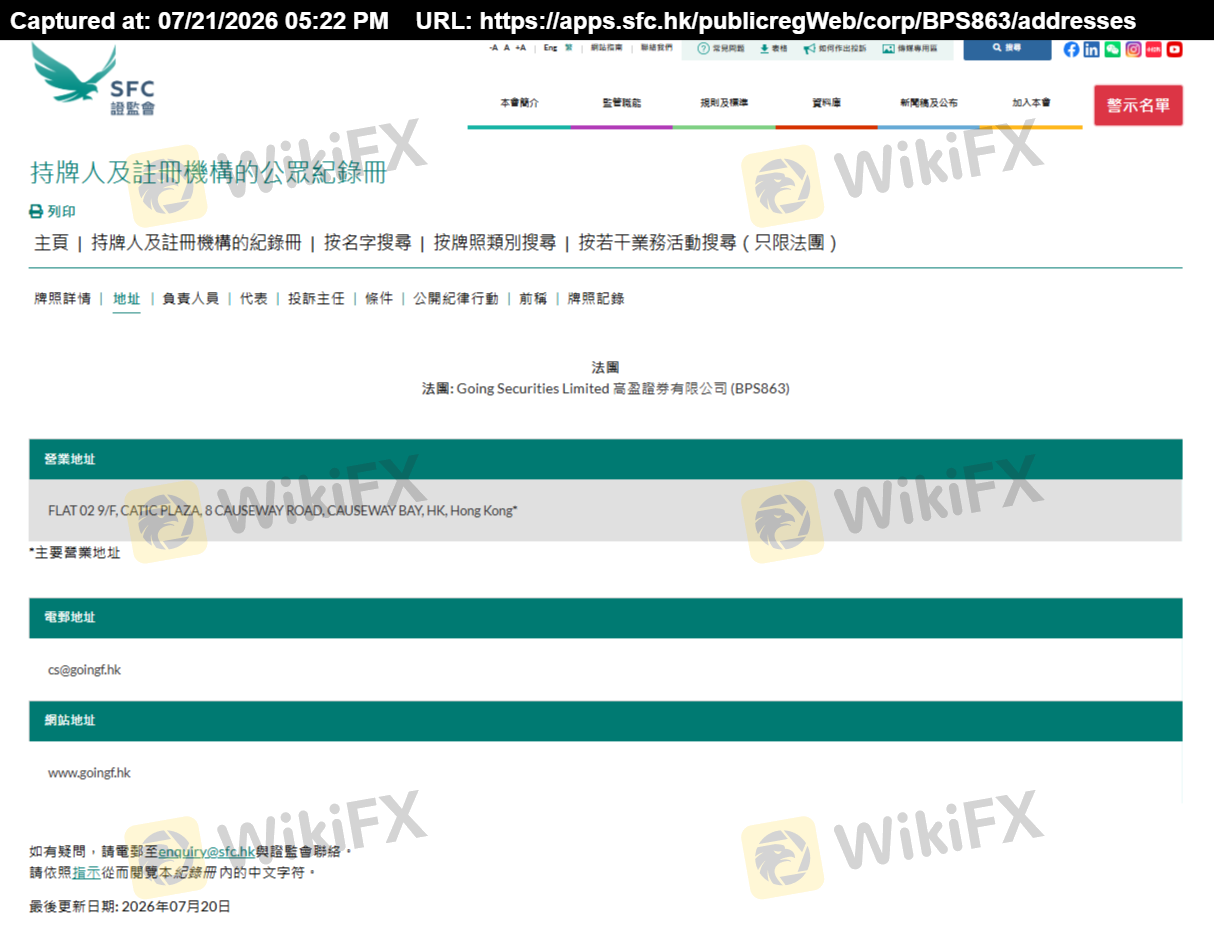1214x926 pixels.
Task: Open the 指示 instructions link
Action: point(86,872)
